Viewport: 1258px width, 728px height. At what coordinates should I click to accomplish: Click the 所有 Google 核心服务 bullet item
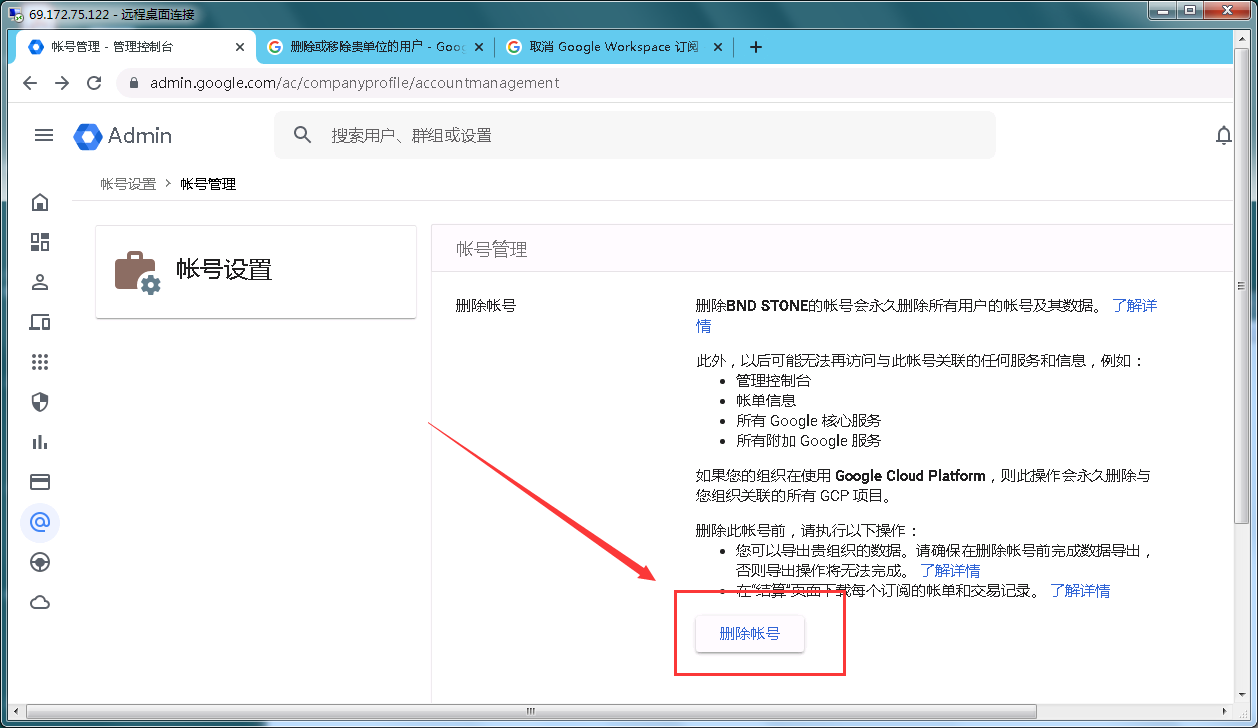pos(809,421)
